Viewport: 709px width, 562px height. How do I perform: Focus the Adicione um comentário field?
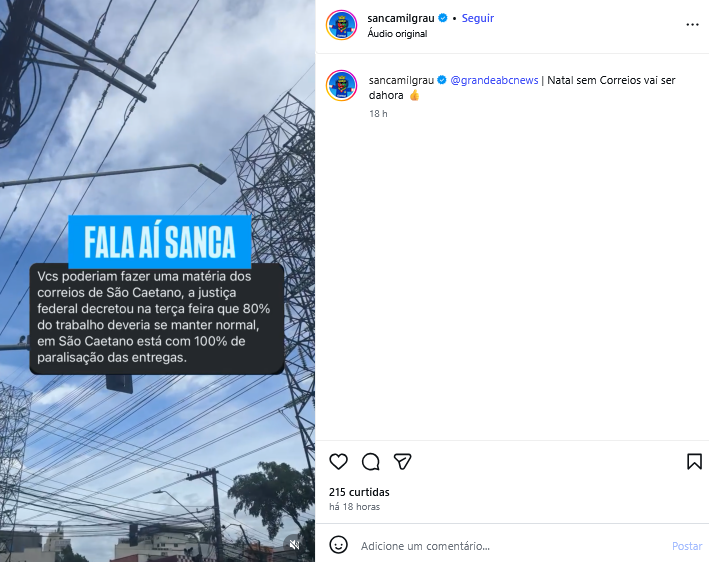click(x=511, y=546)
